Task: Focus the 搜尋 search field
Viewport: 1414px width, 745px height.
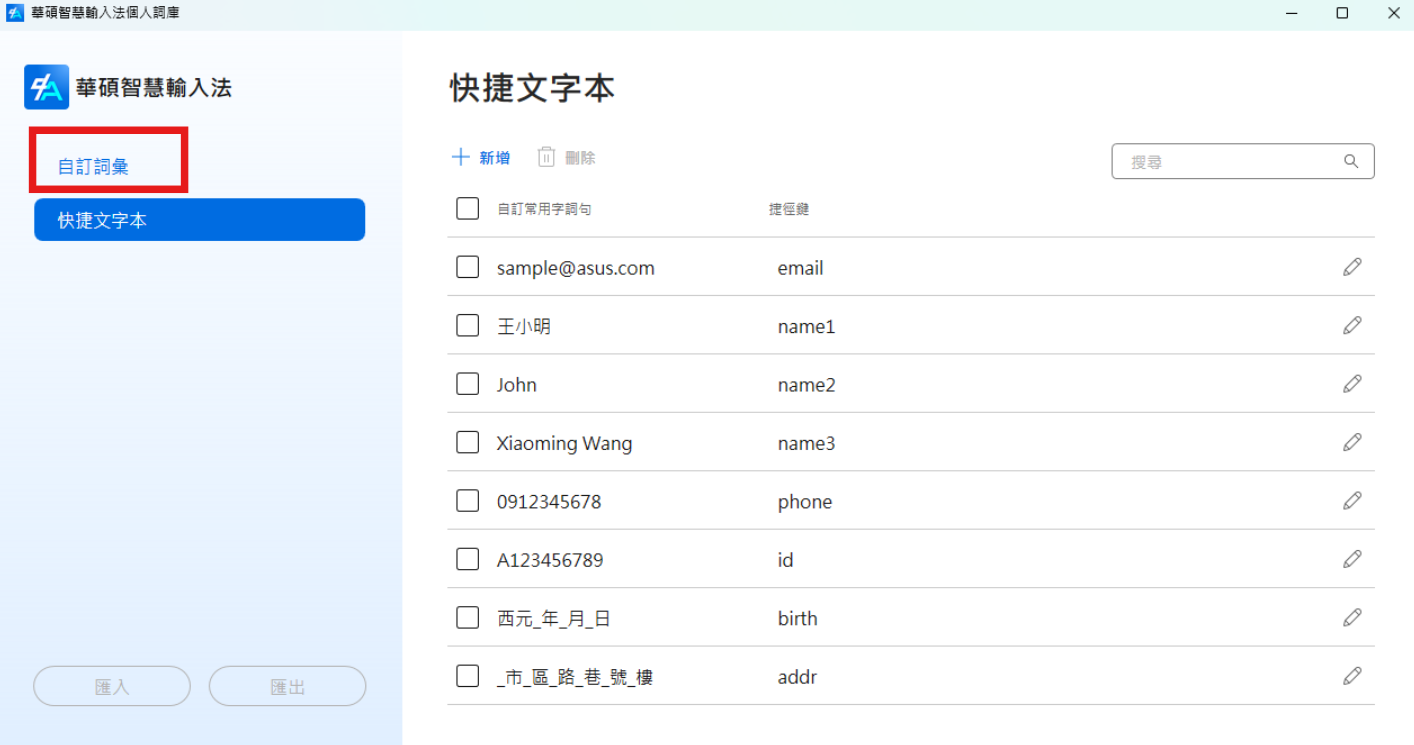Action: tap(1243, 161)
